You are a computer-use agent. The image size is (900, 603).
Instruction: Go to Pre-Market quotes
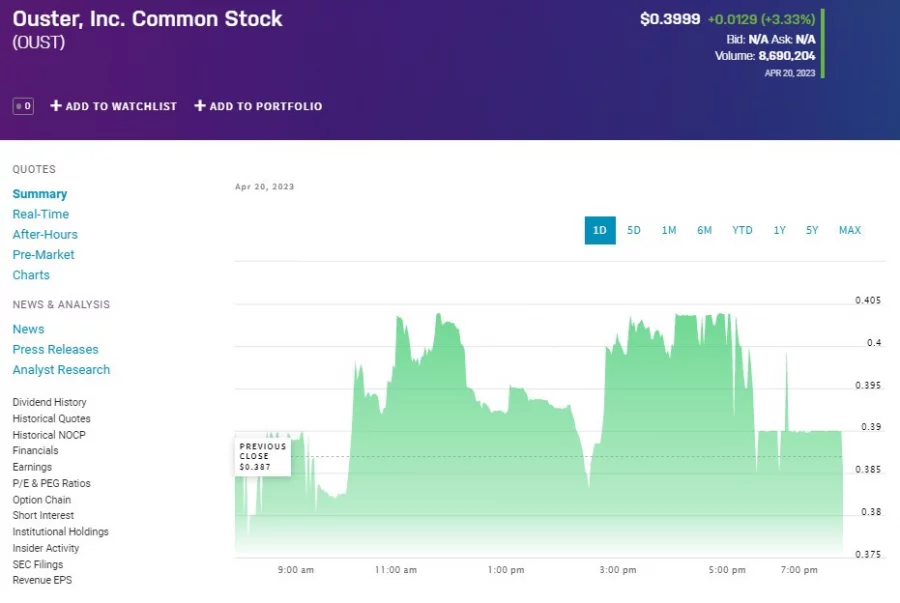[x=43, y=254]
